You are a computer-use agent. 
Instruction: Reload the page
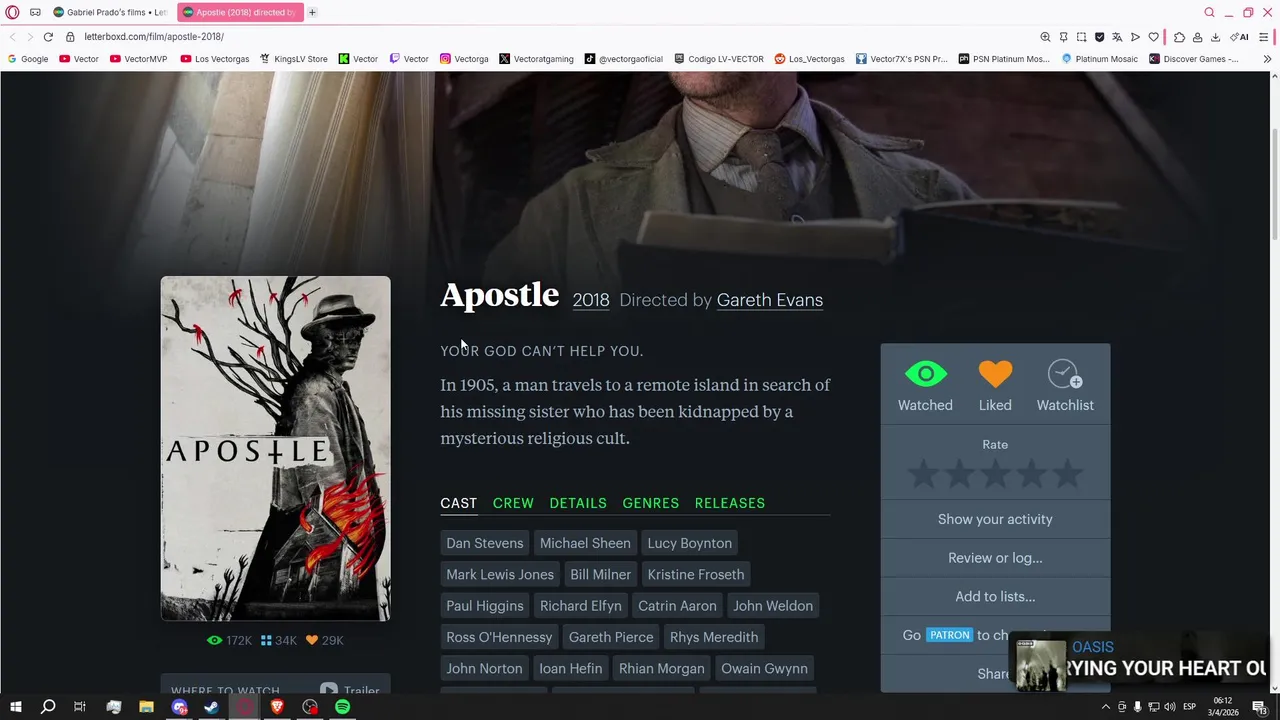point(48,37)
